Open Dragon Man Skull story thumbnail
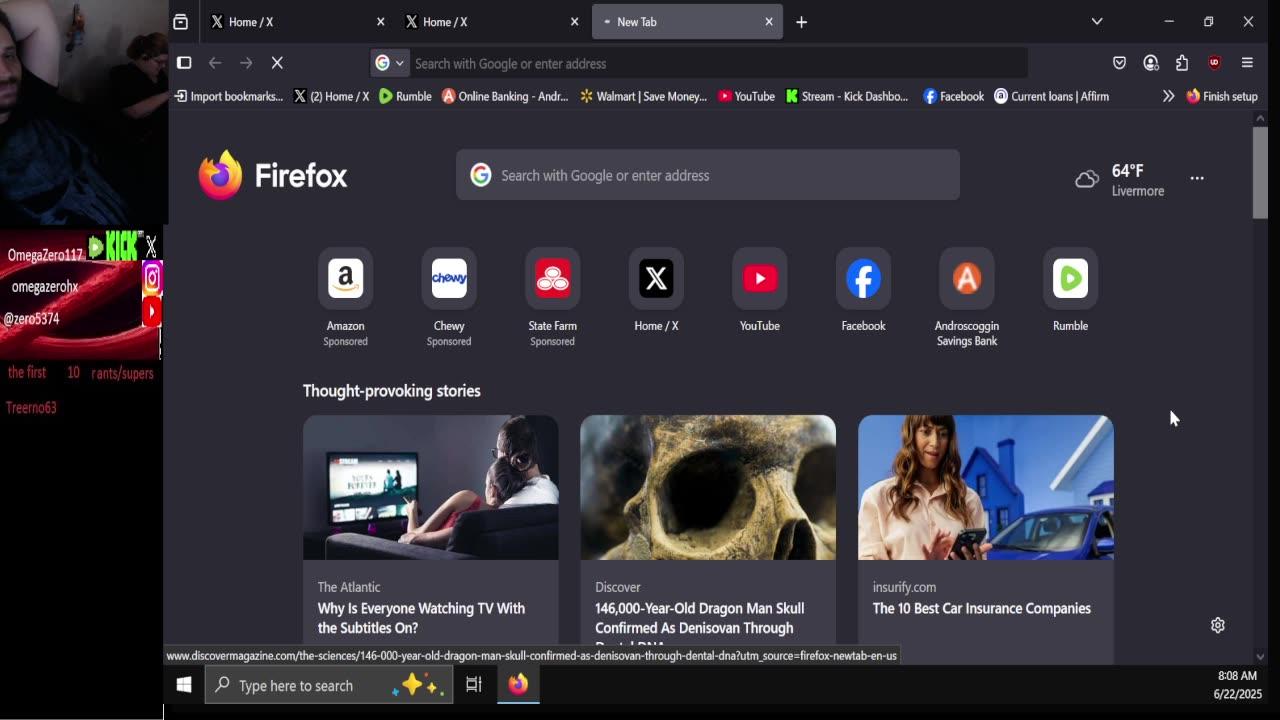 tap(708, 487)
